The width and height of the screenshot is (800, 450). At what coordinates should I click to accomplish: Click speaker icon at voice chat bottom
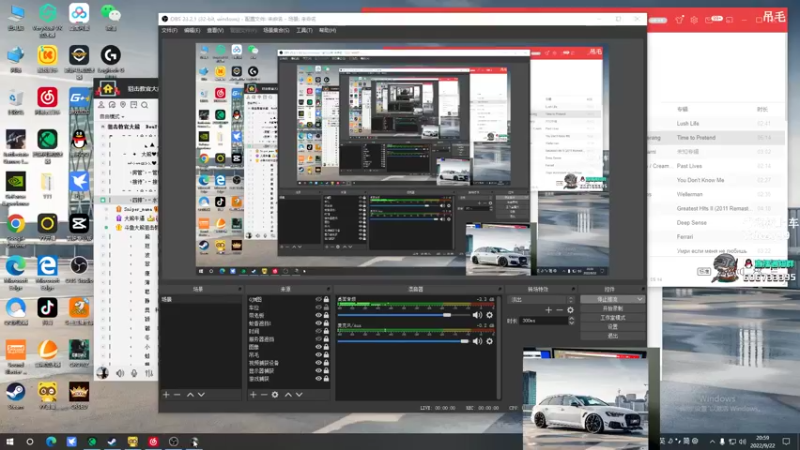120,373
